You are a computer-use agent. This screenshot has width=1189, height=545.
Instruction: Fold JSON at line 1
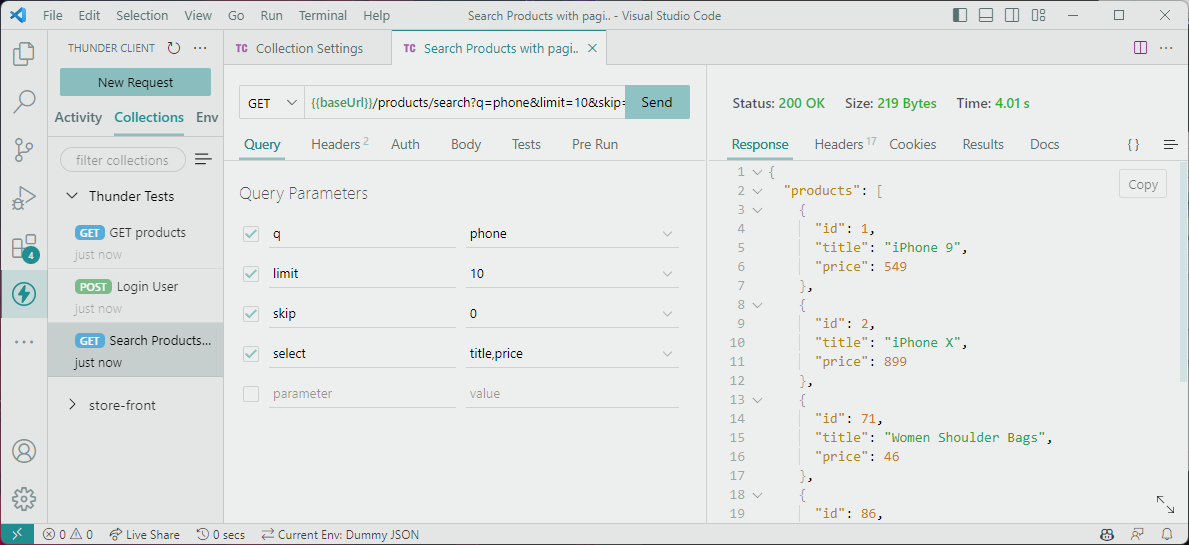coord(757,172)
